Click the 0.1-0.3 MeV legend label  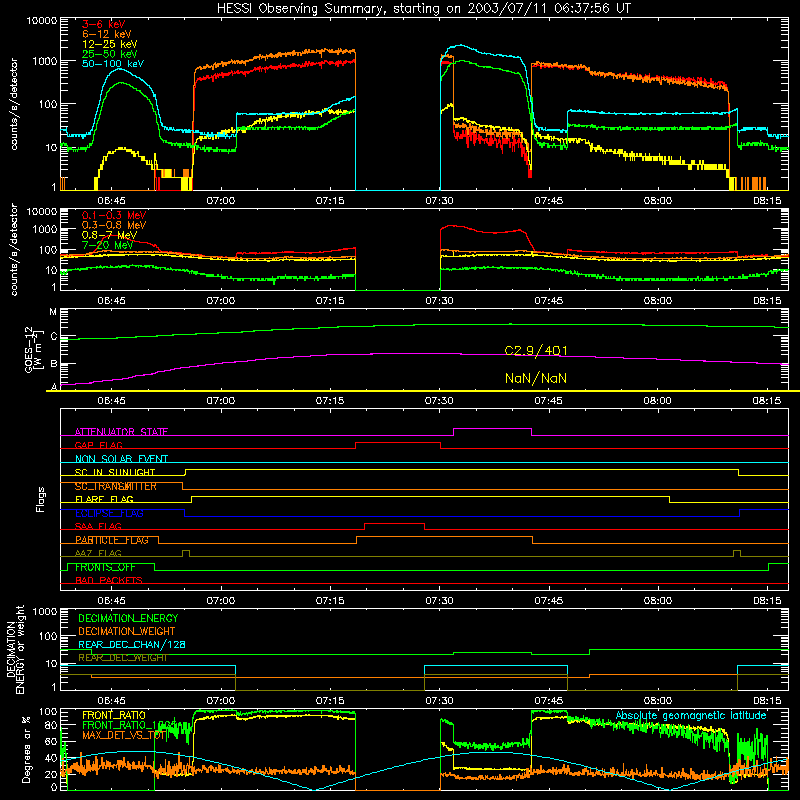pos(114,215)
